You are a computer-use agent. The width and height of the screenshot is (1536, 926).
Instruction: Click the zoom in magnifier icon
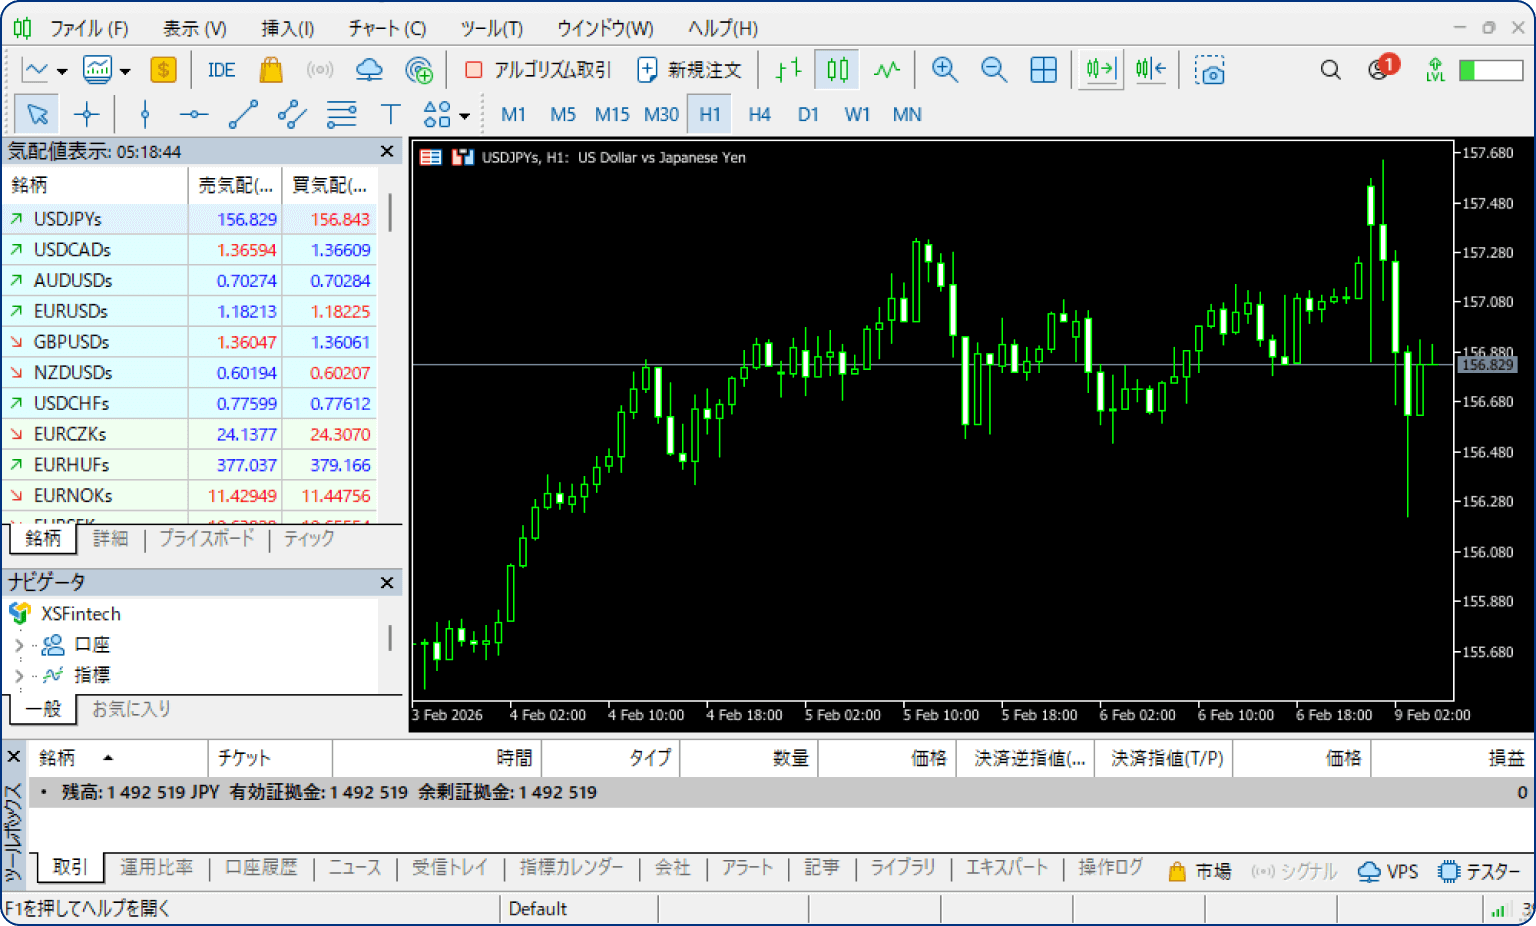944,69
